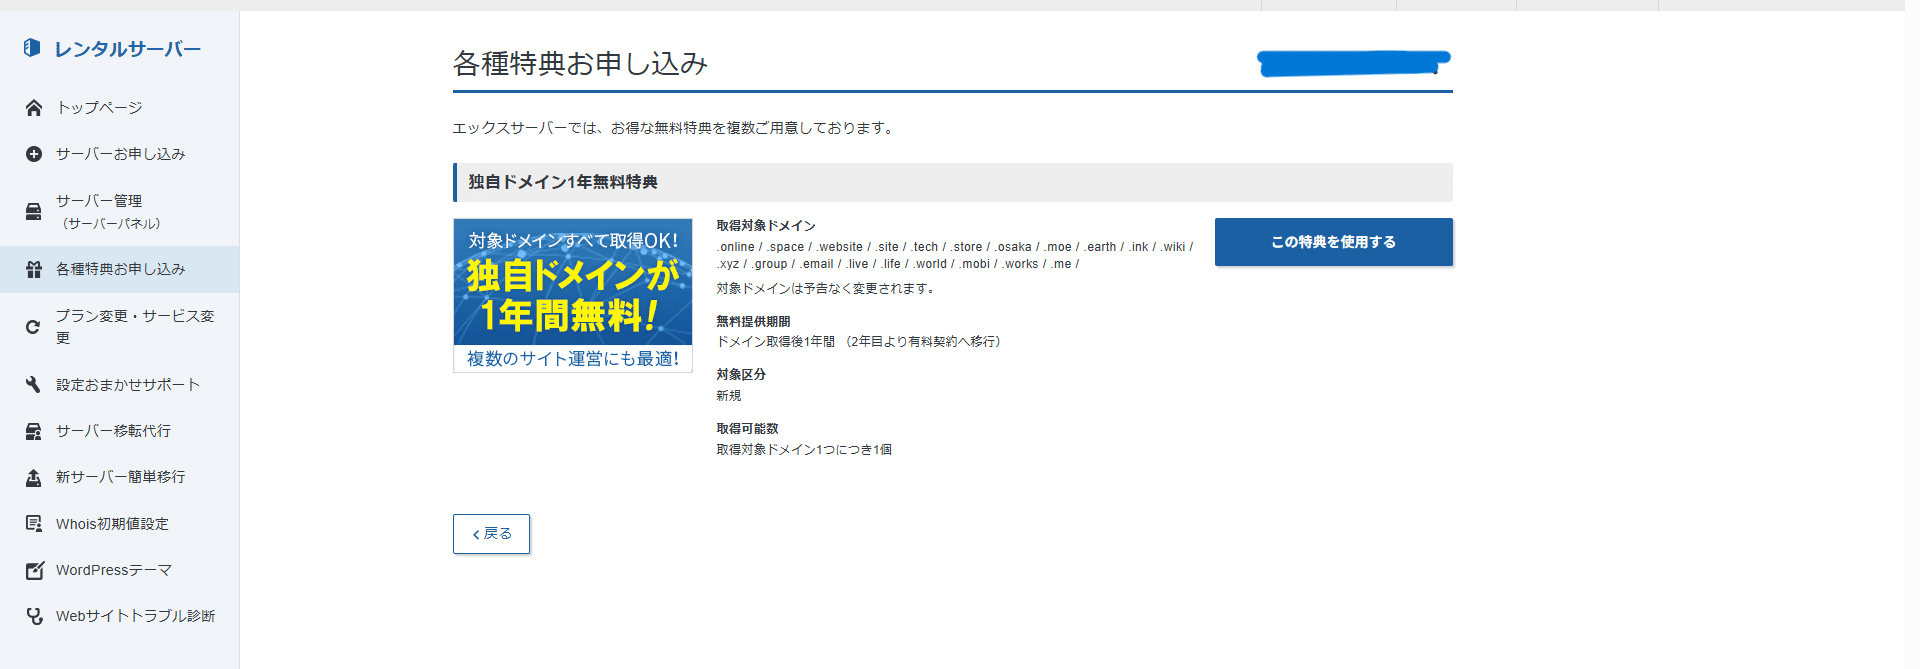
Task: Click the レンタルサーバー header title
Action: pyautogui.click(x=128, y=49)
